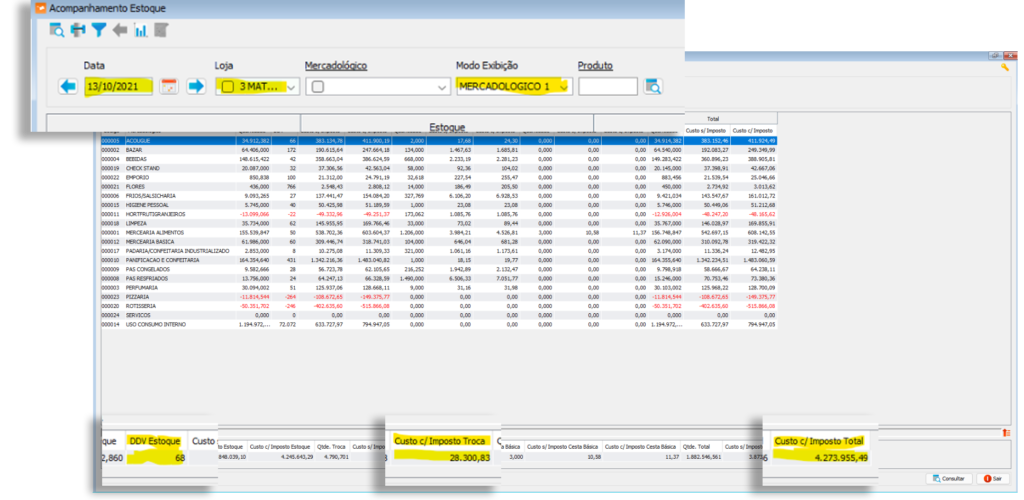Select the FLORES row

(439, 186)
